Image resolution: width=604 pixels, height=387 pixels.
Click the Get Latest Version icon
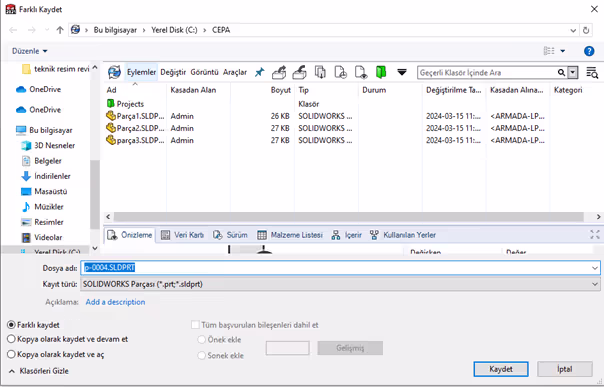320,72
